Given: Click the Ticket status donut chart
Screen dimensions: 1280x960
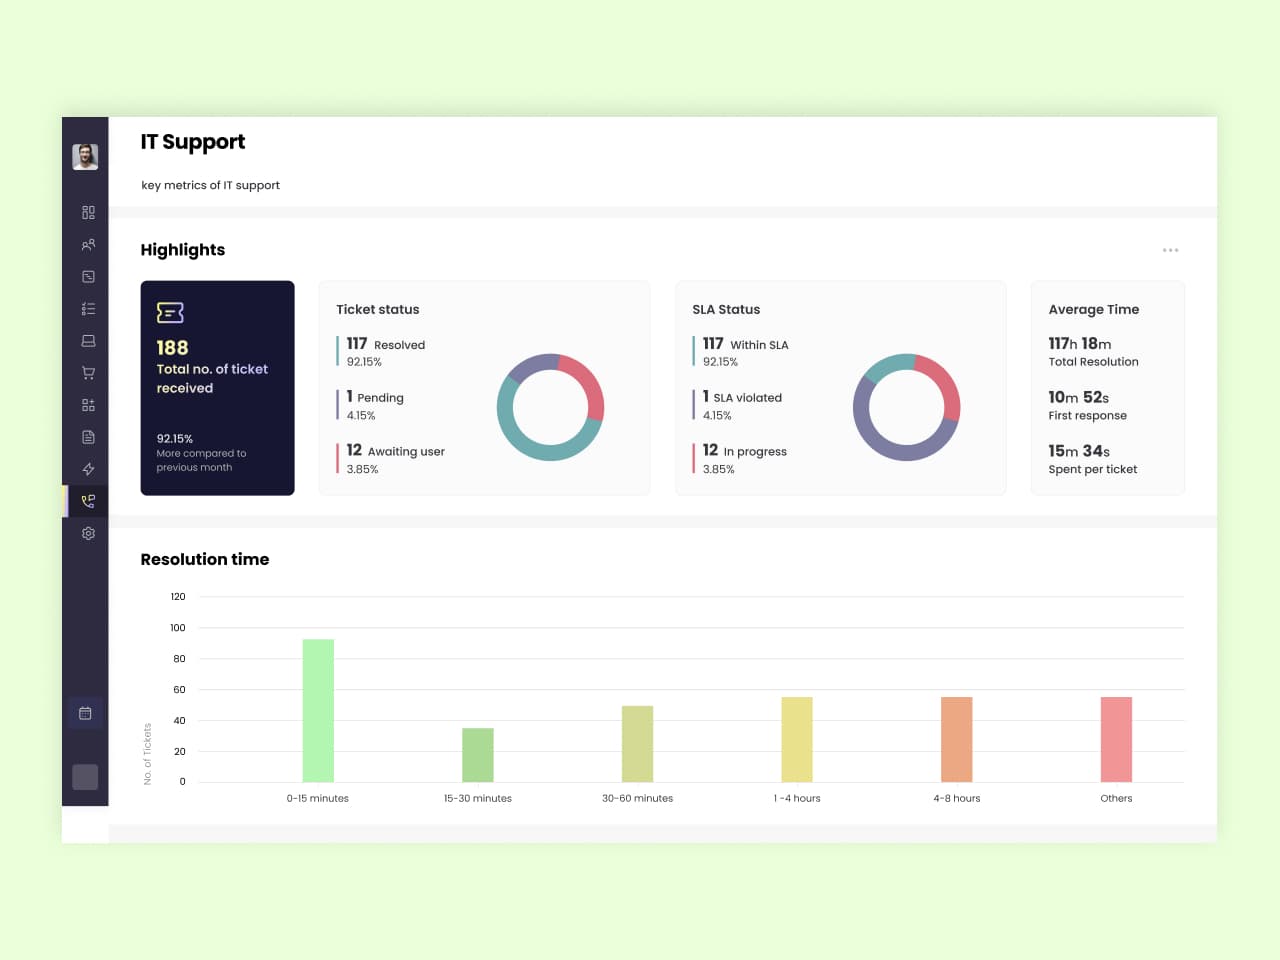Looking at the screenshot, I should 550,407.
